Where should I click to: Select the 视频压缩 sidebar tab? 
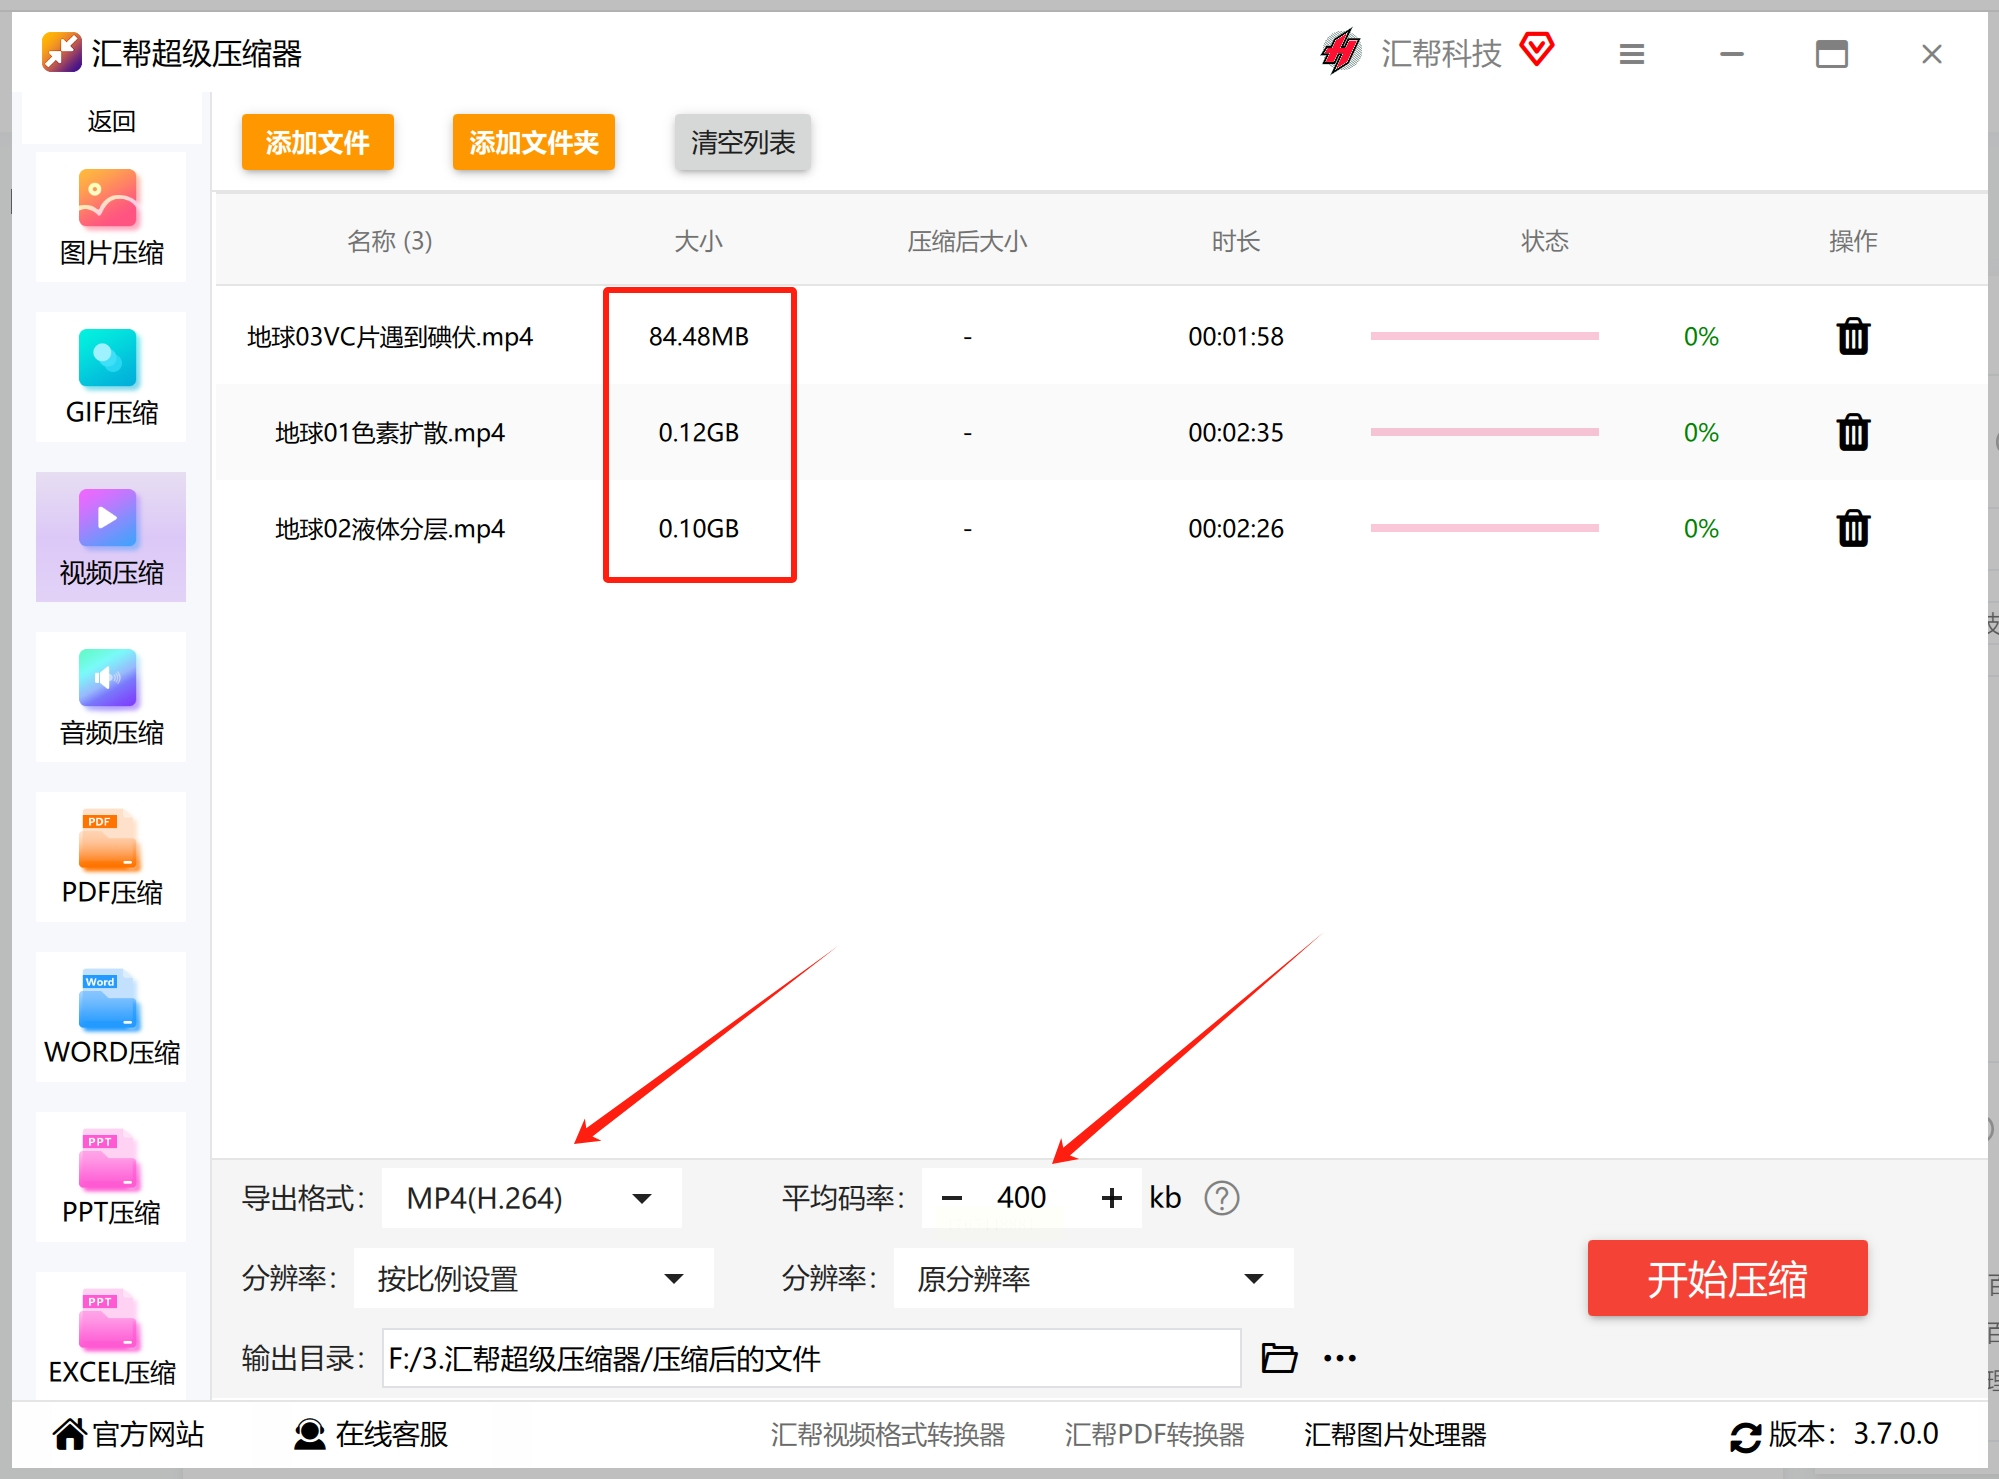[110, 537]
